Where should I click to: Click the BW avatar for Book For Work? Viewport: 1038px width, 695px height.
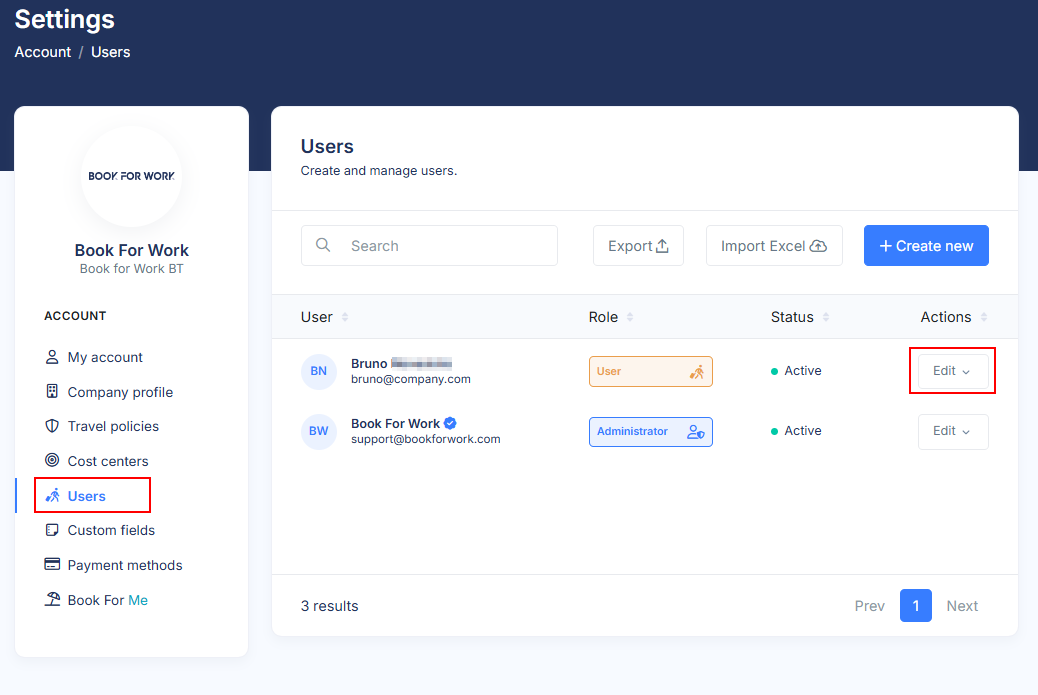[x=318, y=432]
